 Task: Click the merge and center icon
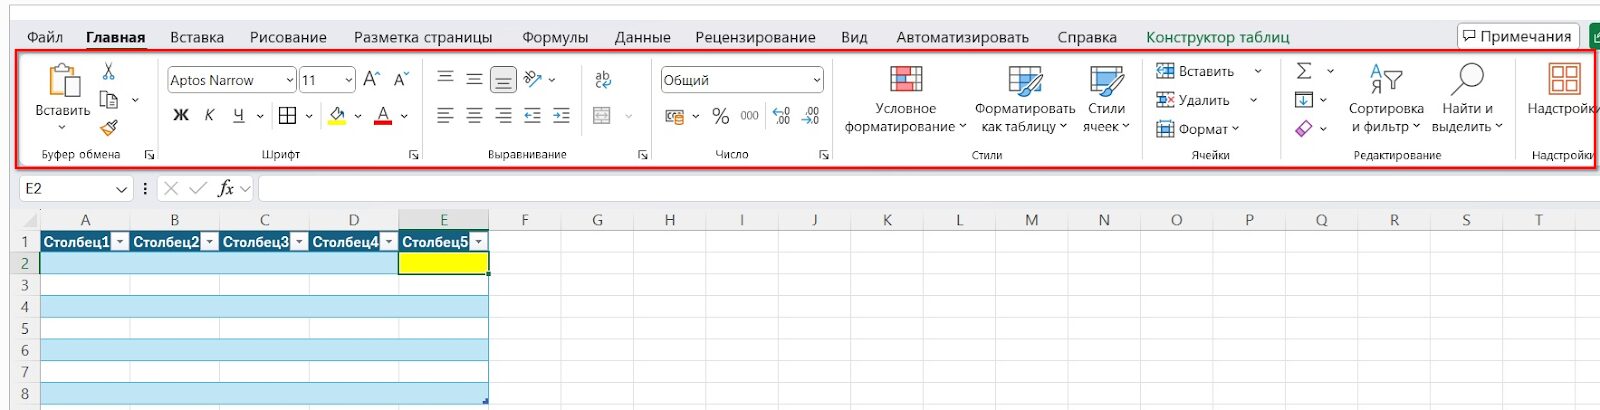tap(602, 116)
